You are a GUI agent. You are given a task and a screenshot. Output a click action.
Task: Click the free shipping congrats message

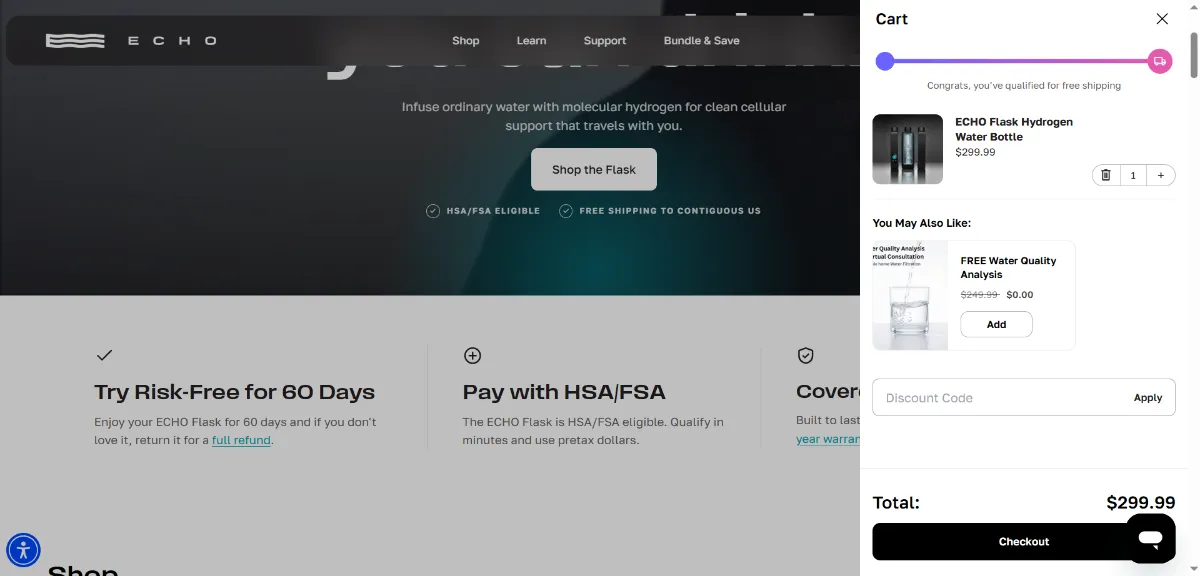[1024, 86]
